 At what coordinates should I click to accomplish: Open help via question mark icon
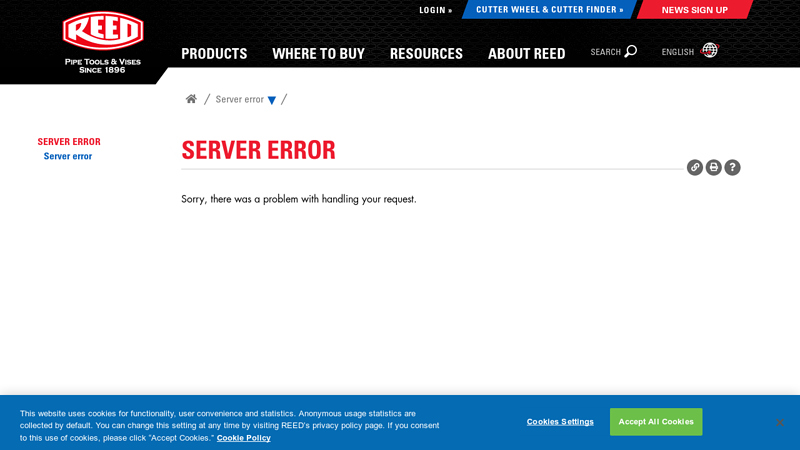(733, 167)
